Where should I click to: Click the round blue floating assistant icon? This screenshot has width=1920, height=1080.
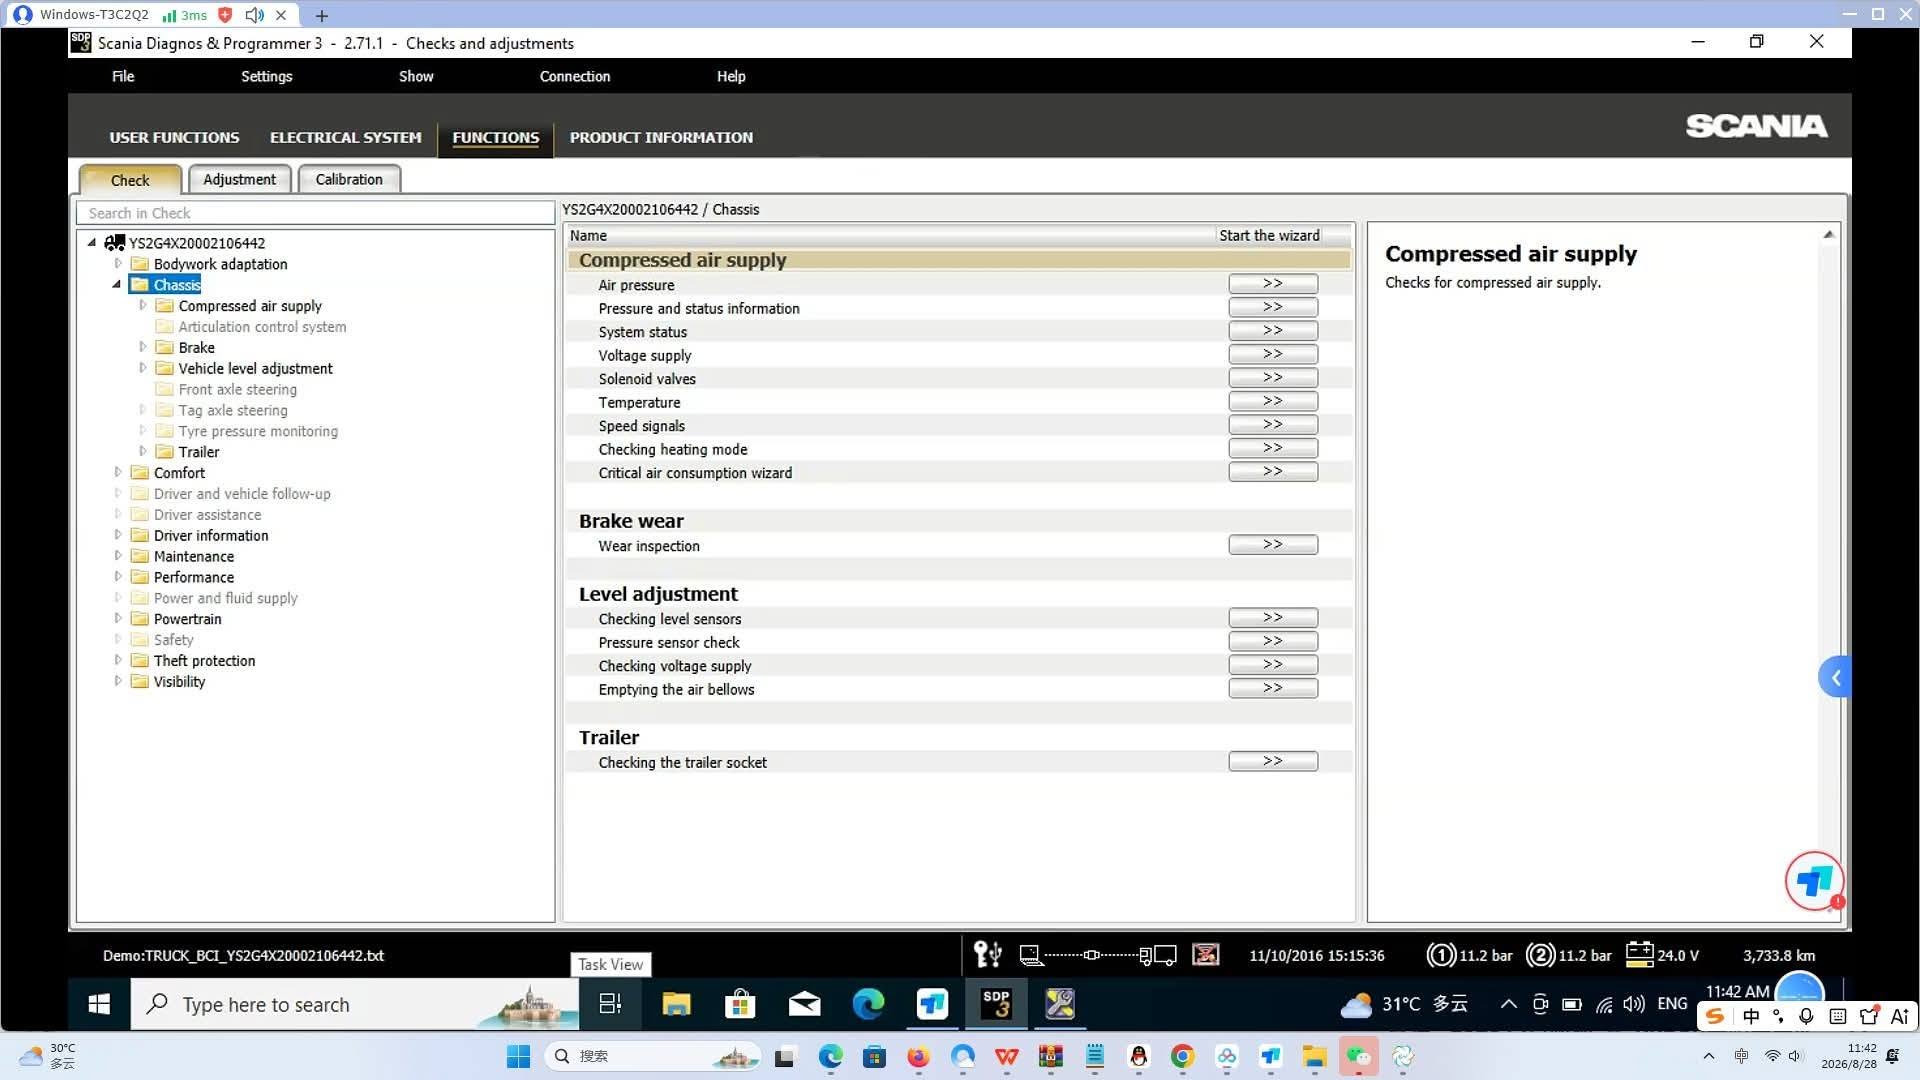1814,881
